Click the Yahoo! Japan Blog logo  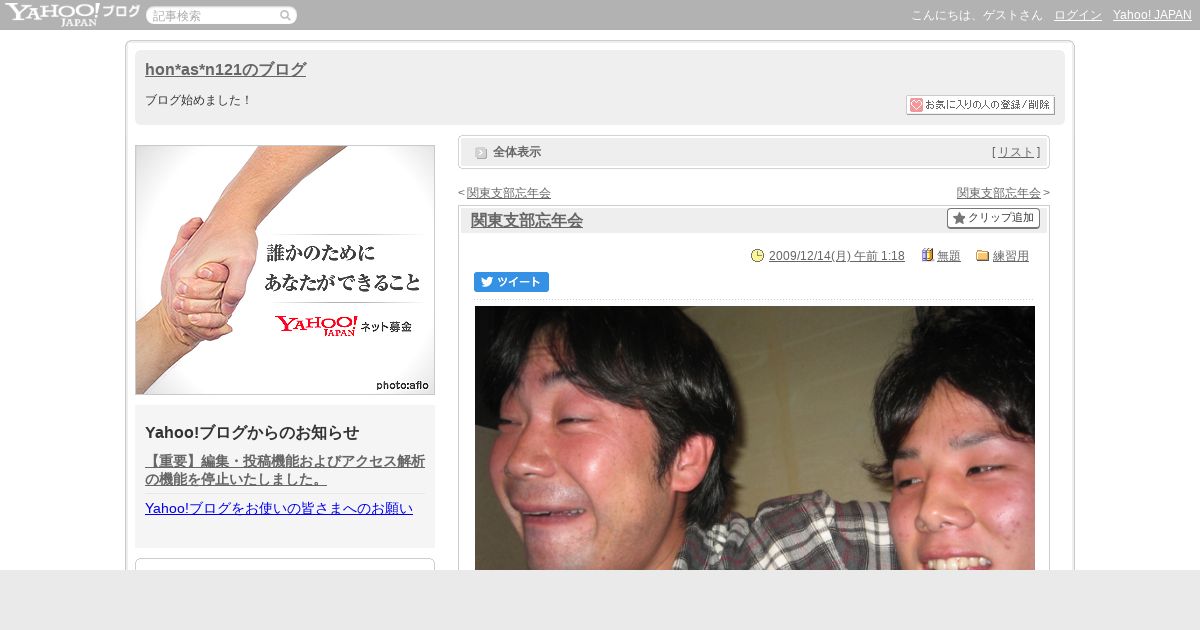tap(72, 14)
